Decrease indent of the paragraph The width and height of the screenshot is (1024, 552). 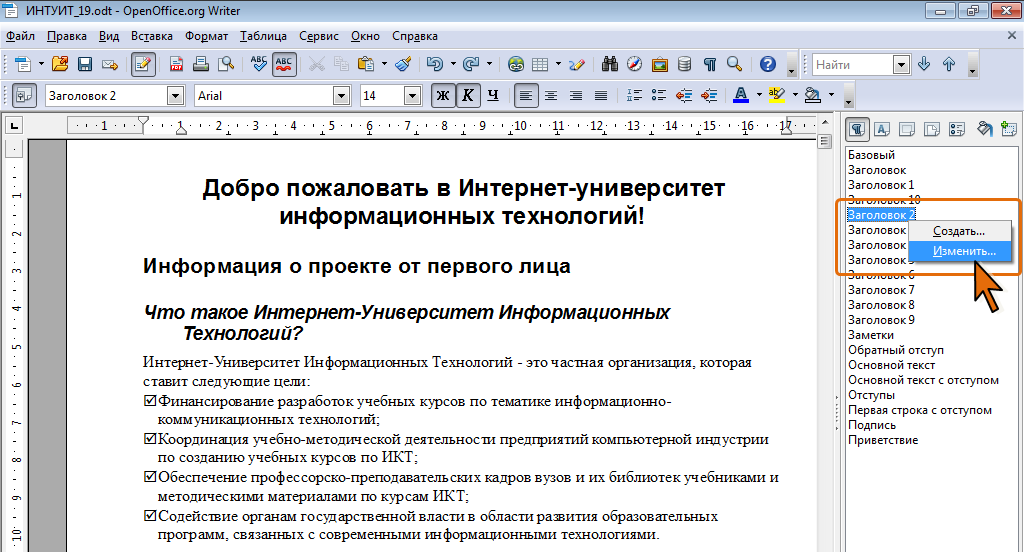[x=684, y=95]
